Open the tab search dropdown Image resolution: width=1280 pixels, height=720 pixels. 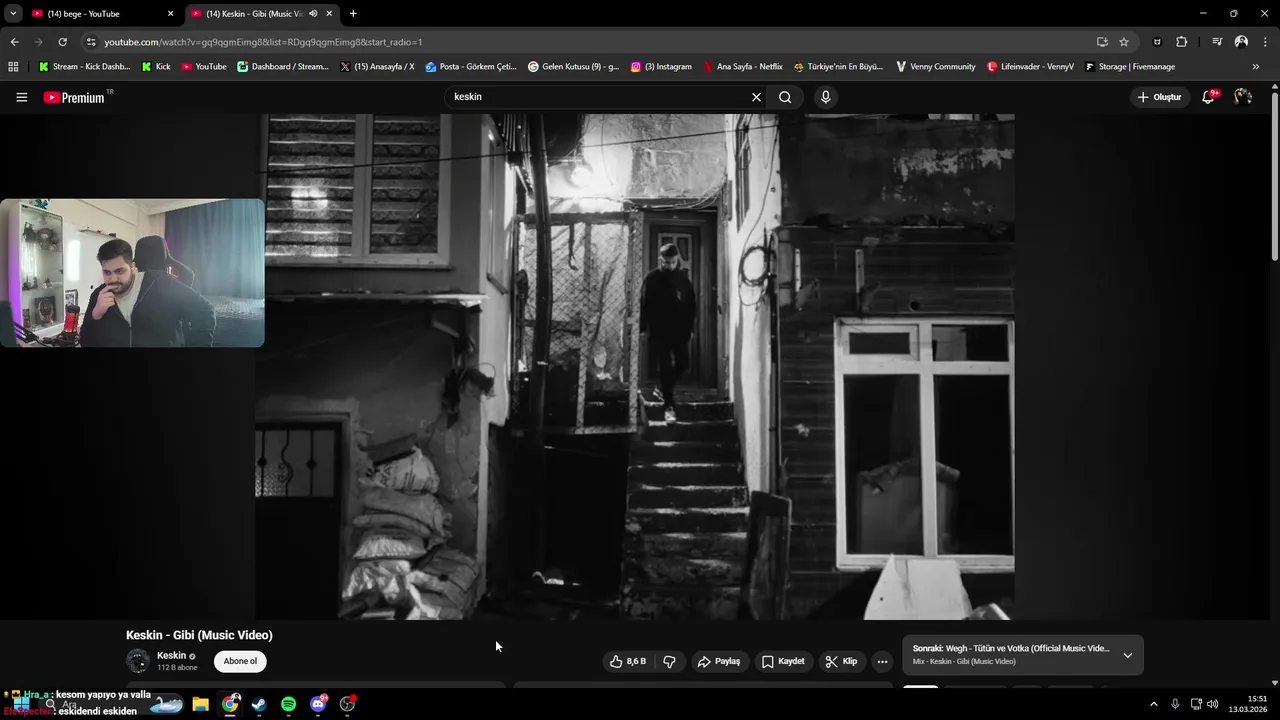(x=12, y=13)
